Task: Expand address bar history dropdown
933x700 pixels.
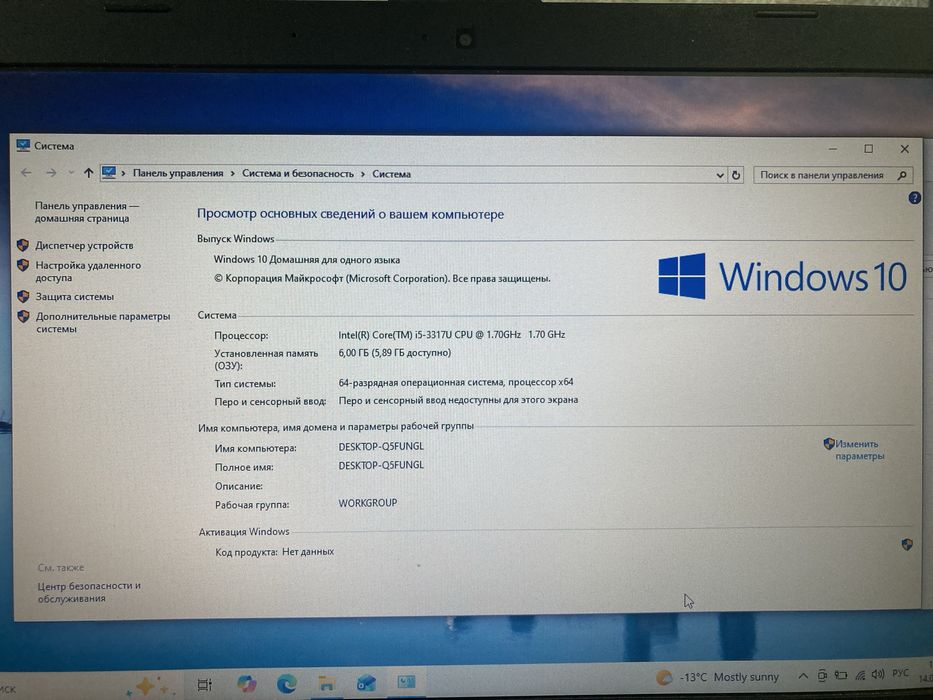Action: pos(719,175)
